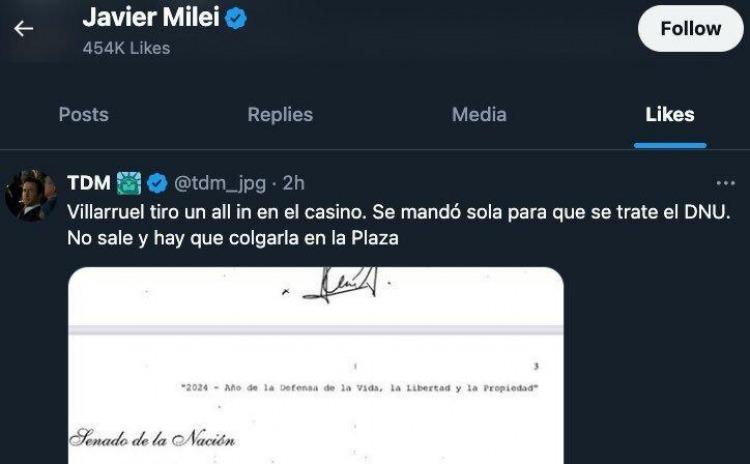Open the TDM display name link

(88, 183)
